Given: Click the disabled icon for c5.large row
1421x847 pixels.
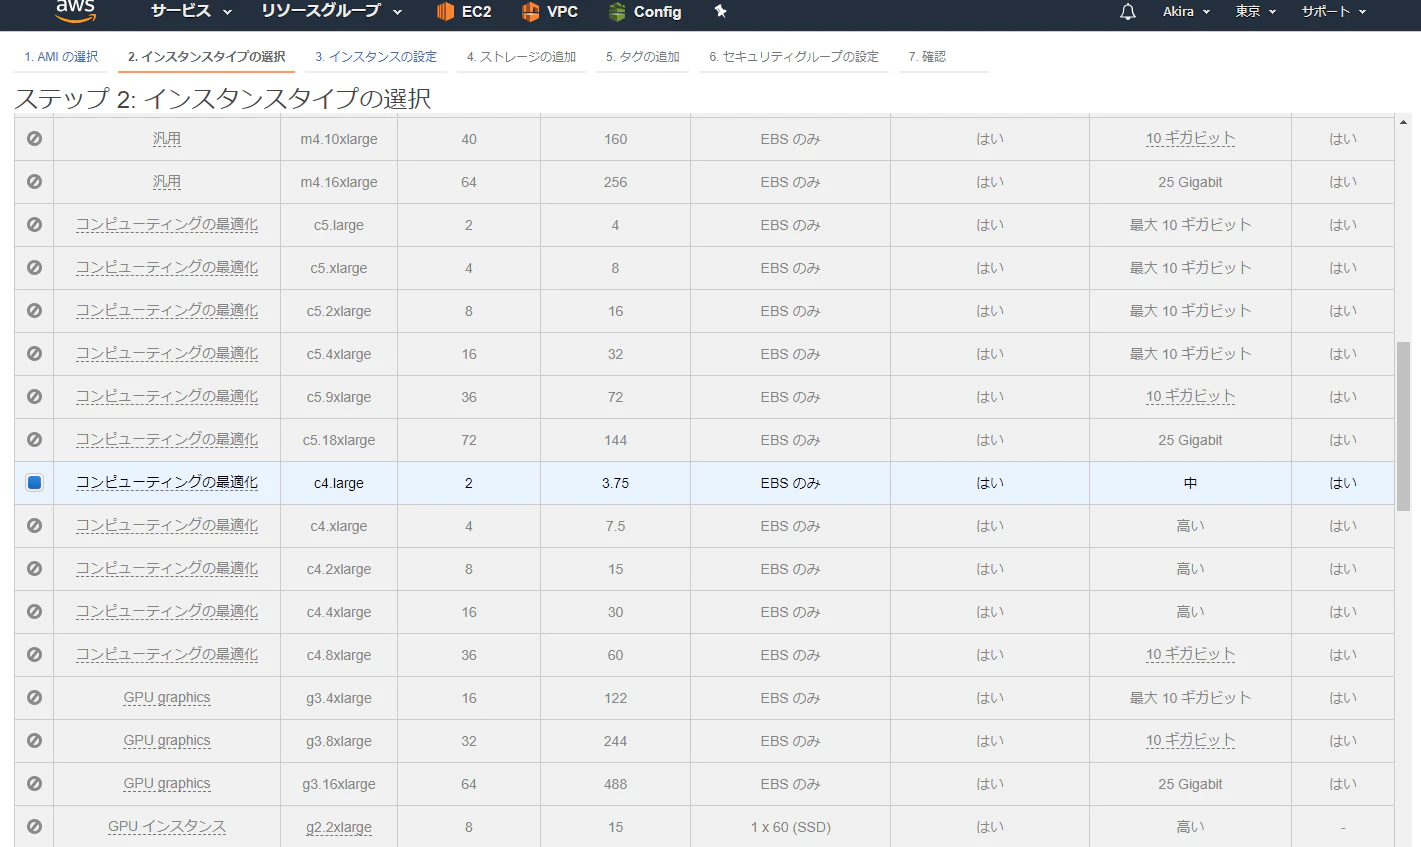Looking at the screenshot, I should (x=34, y=225).
